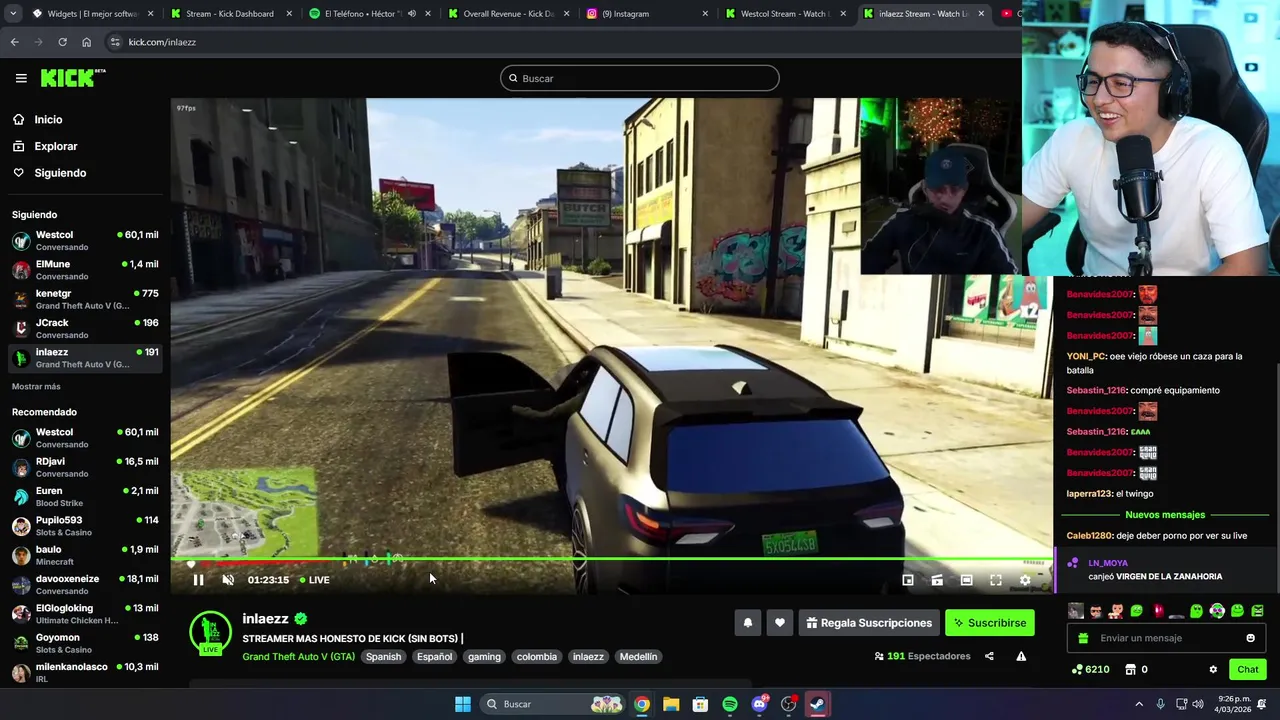Open JCrack channel in sidebar

coord(85,328)
